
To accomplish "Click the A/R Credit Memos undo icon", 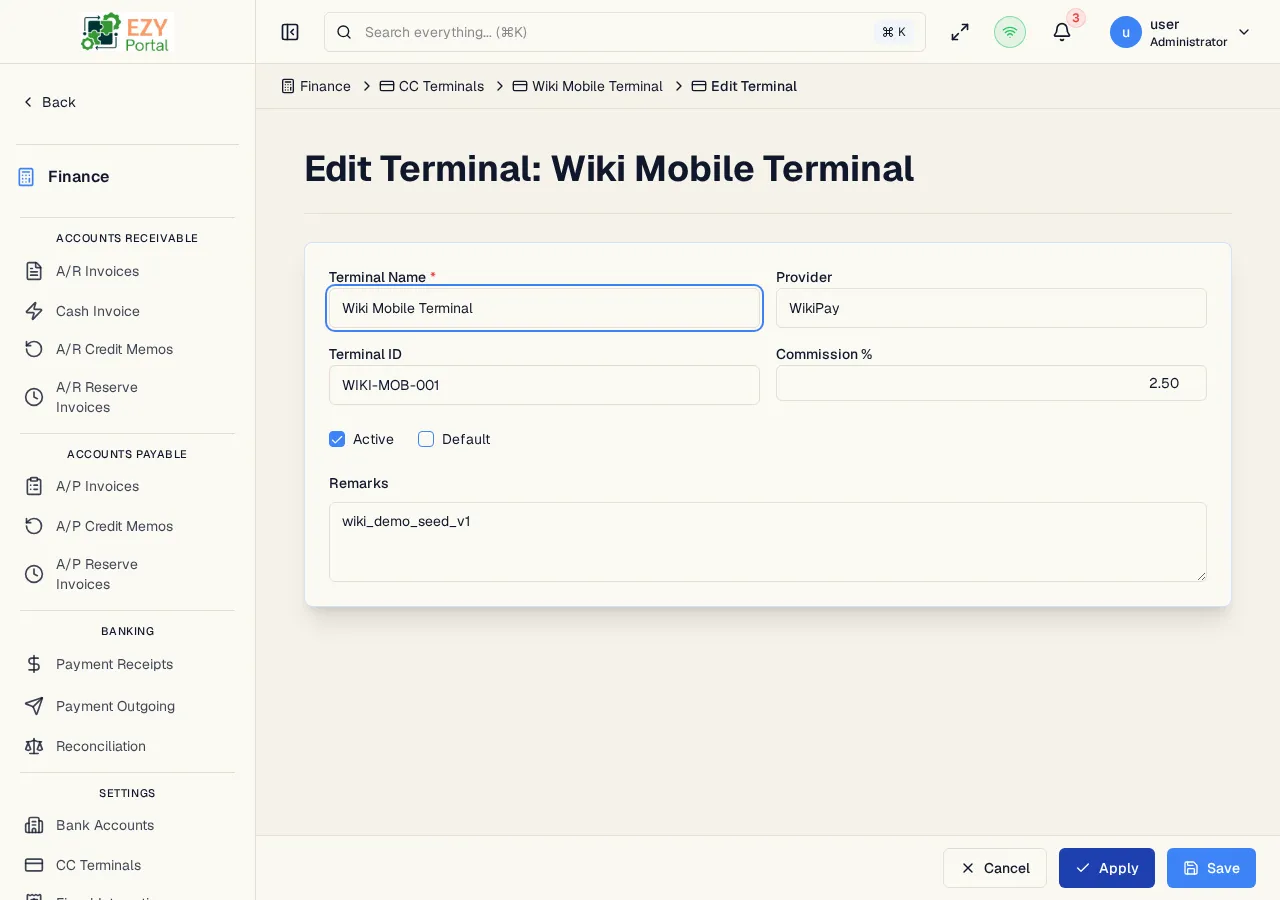I will pyautogui.click(x=34, y=349).
